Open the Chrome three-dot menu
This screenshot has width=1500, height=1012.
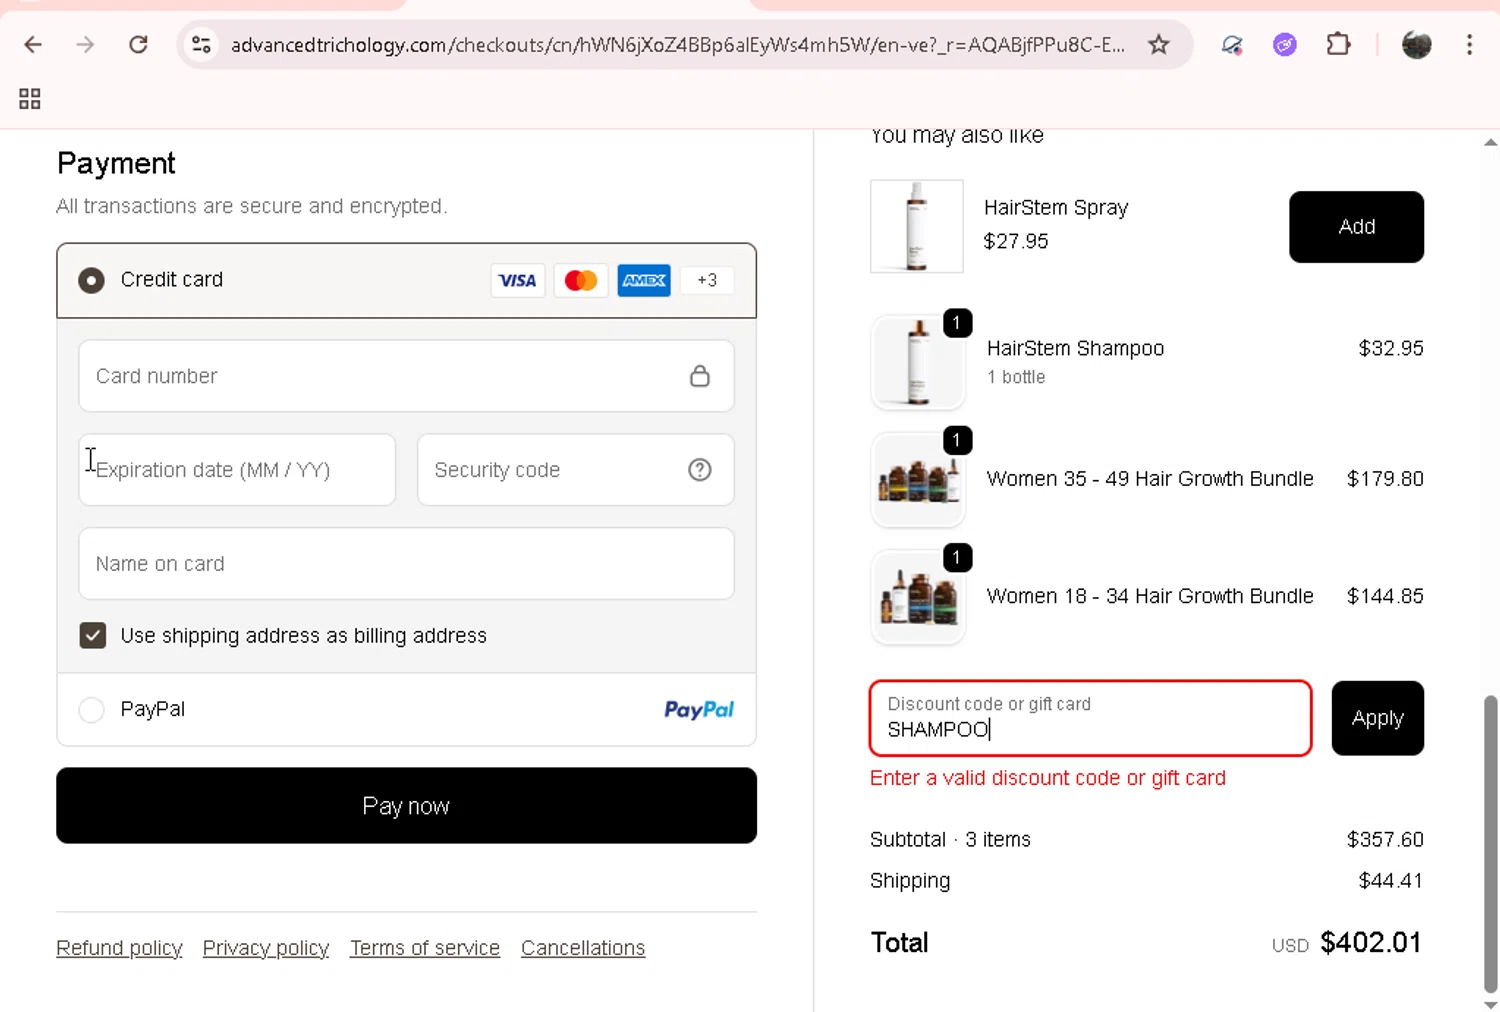click(1469, 44)
